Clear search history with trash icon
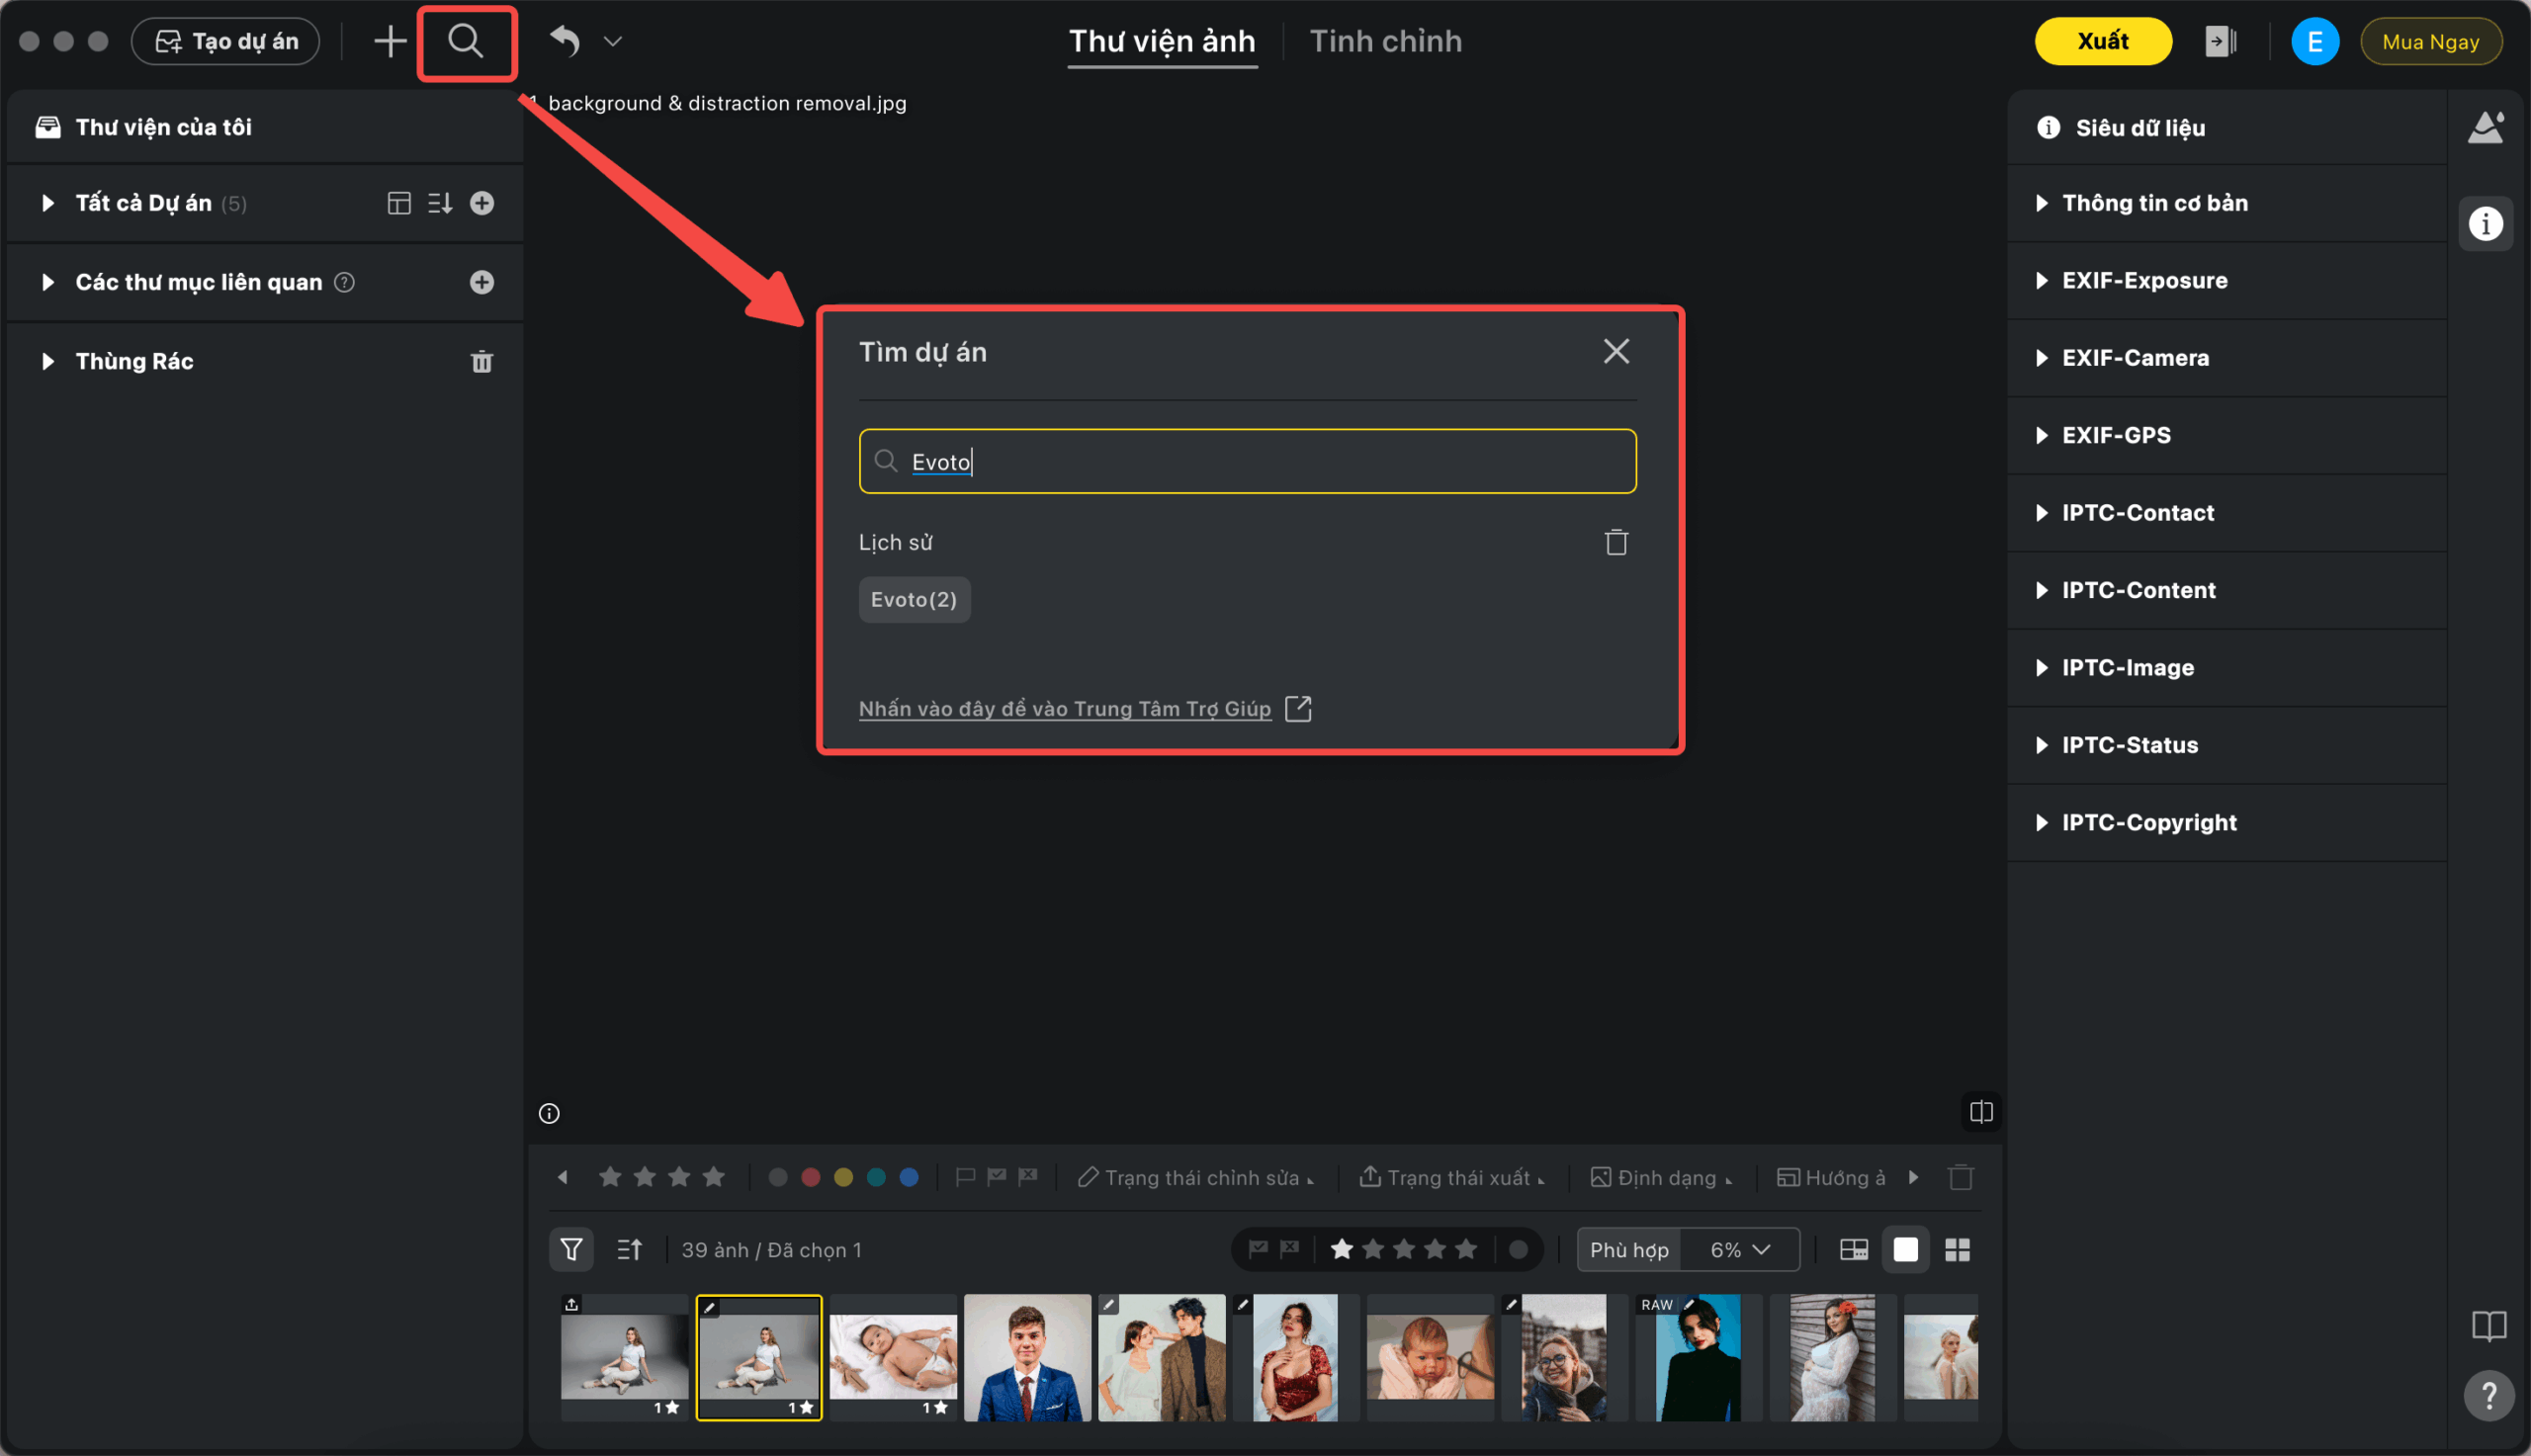This screenshot has height=1456, width=2531. click(x=1616, y=542)
